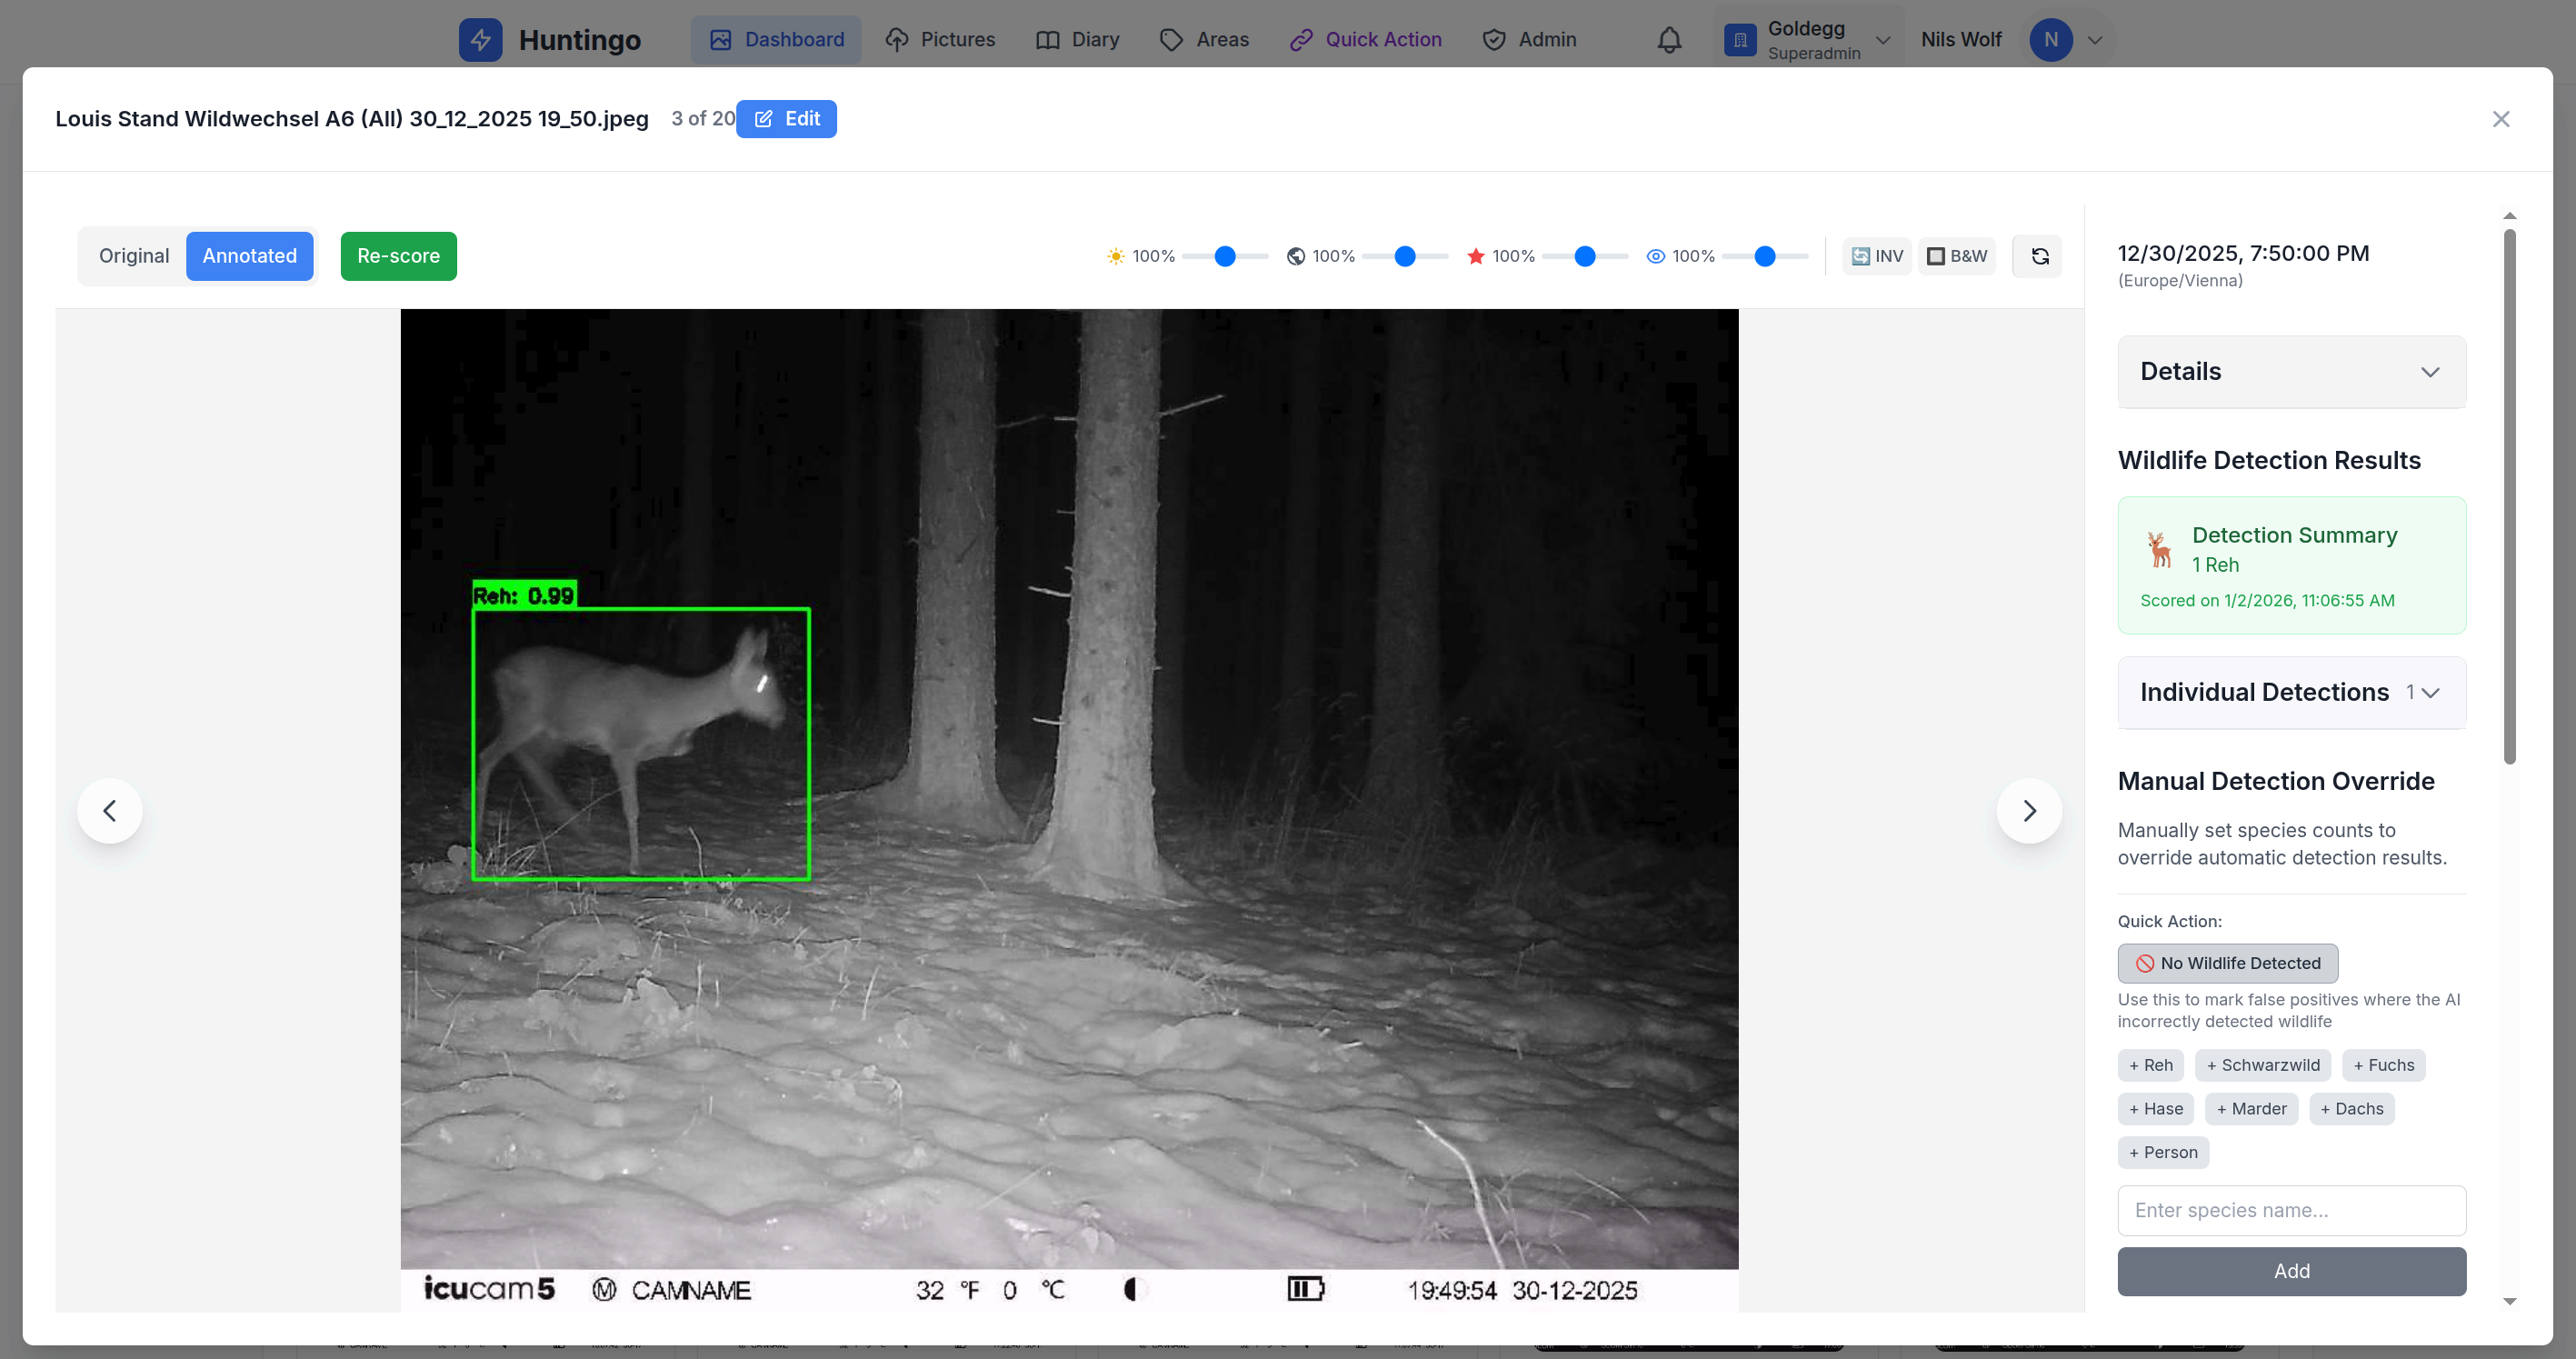Go to next picture with right arrow
Screen dimensions: 2576x1359
2029,811
